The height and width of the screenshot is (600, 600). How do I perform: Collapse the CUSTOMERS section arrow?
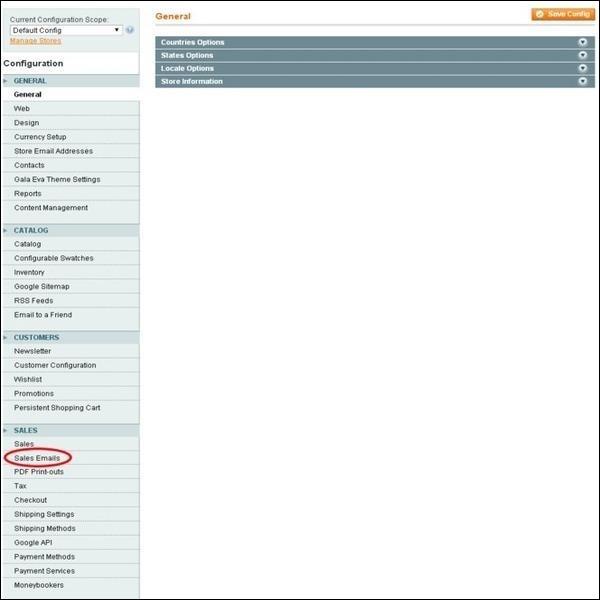[5, 338]
